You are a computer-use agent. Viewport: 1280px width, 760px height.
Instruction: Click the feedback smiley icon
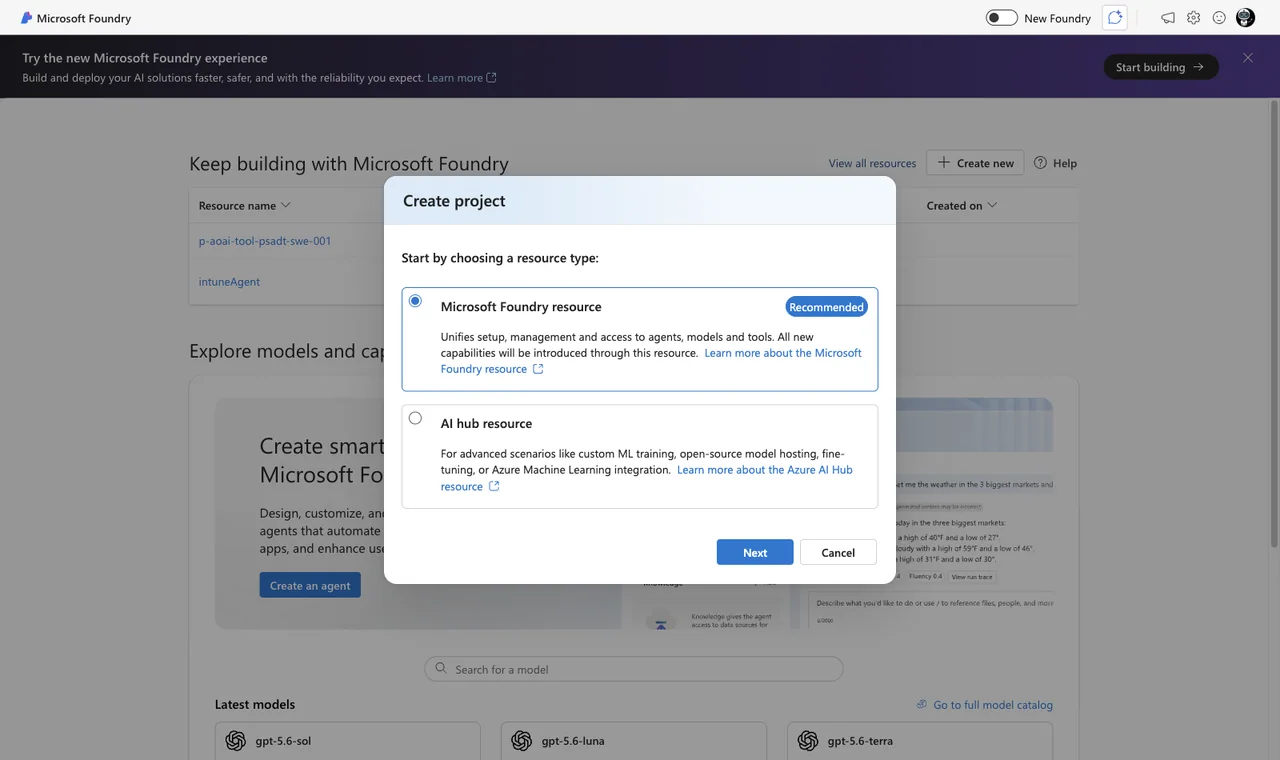[x=1219, y=18]
